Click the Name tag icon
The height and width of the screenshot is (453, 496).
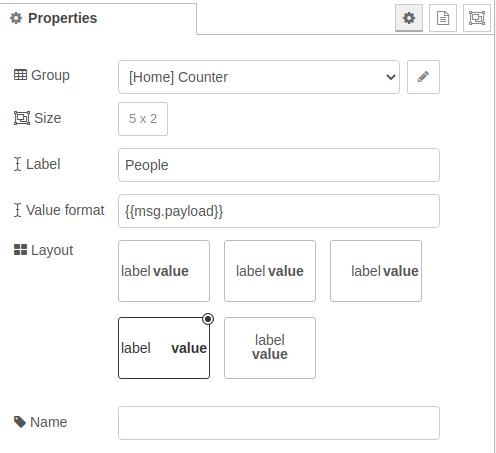[20, 422]
